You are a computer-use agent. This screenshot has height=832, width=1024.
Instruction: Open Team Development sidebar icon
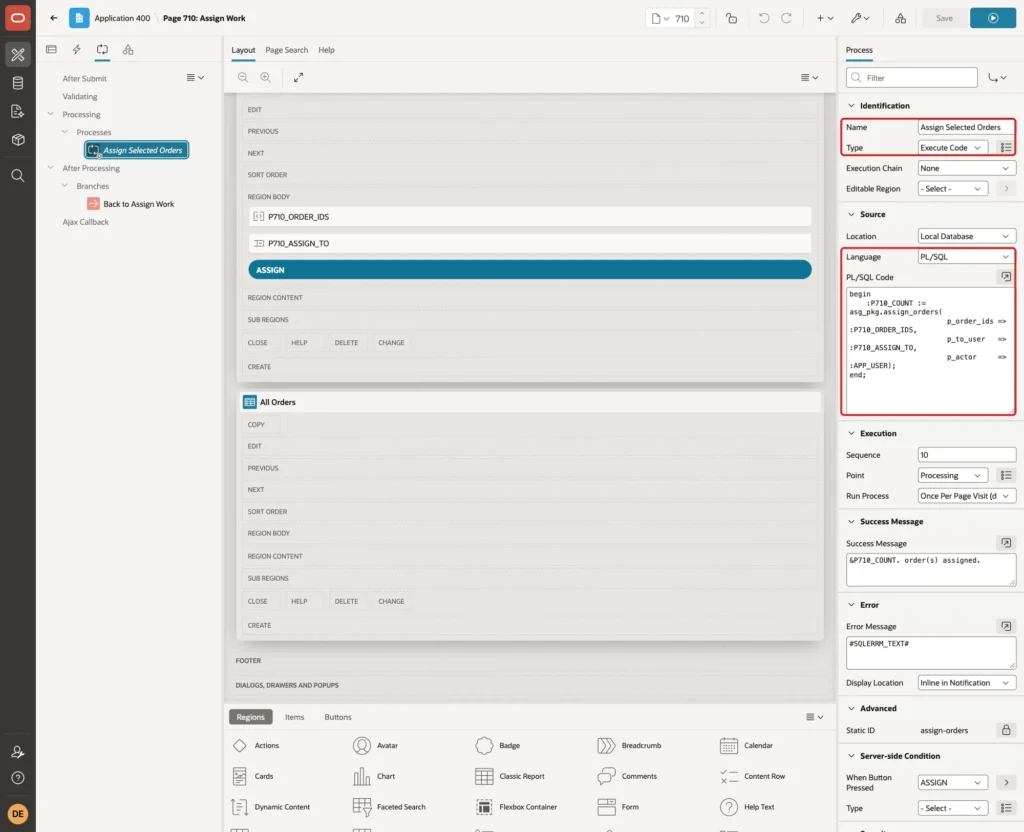[x=18, y=111]
